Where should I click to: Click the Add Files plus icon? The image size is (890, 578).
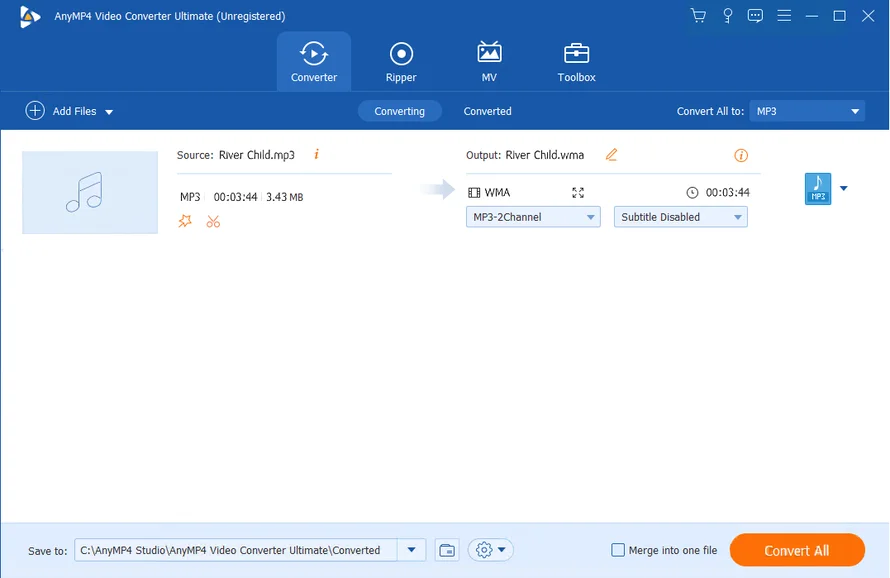point(35,111)
